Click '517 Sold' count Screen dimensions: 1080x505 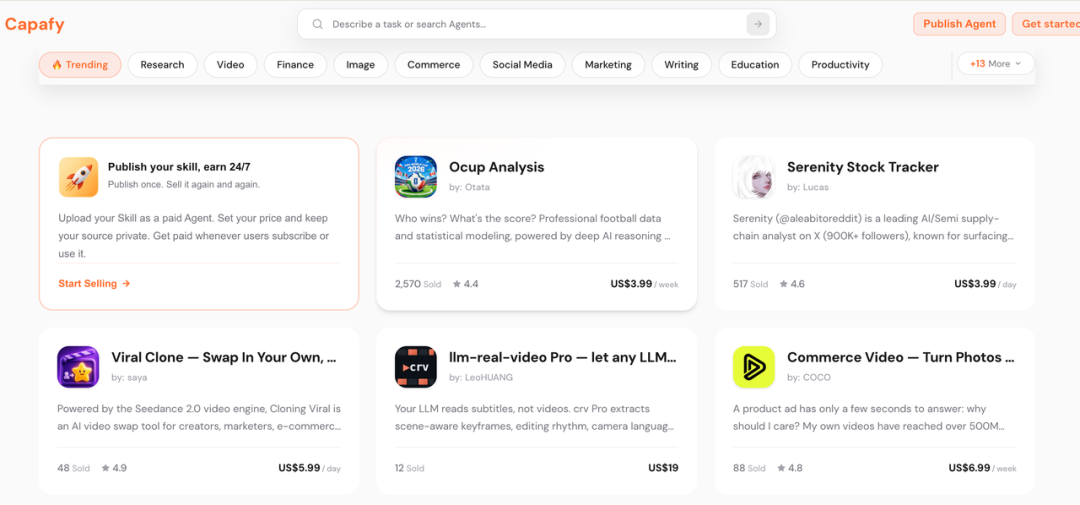[750, 284]
